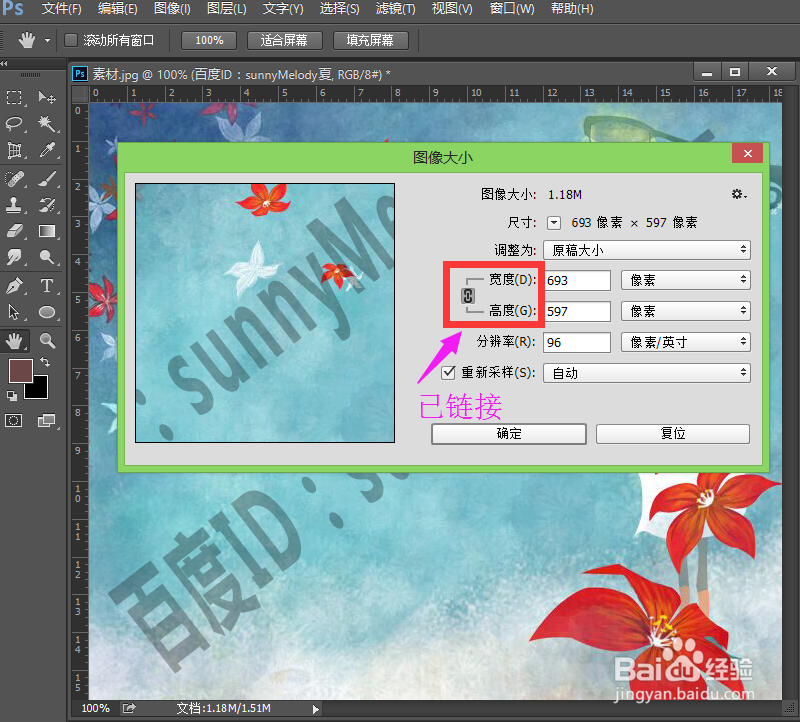Select the History Brush tool

point(47,205)
